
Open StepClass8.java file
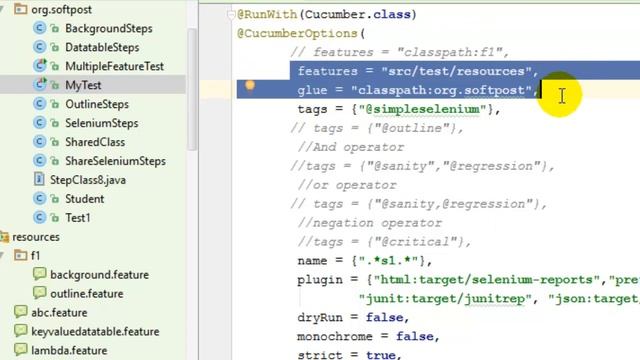pyautogui.click(x=88, y=180)
